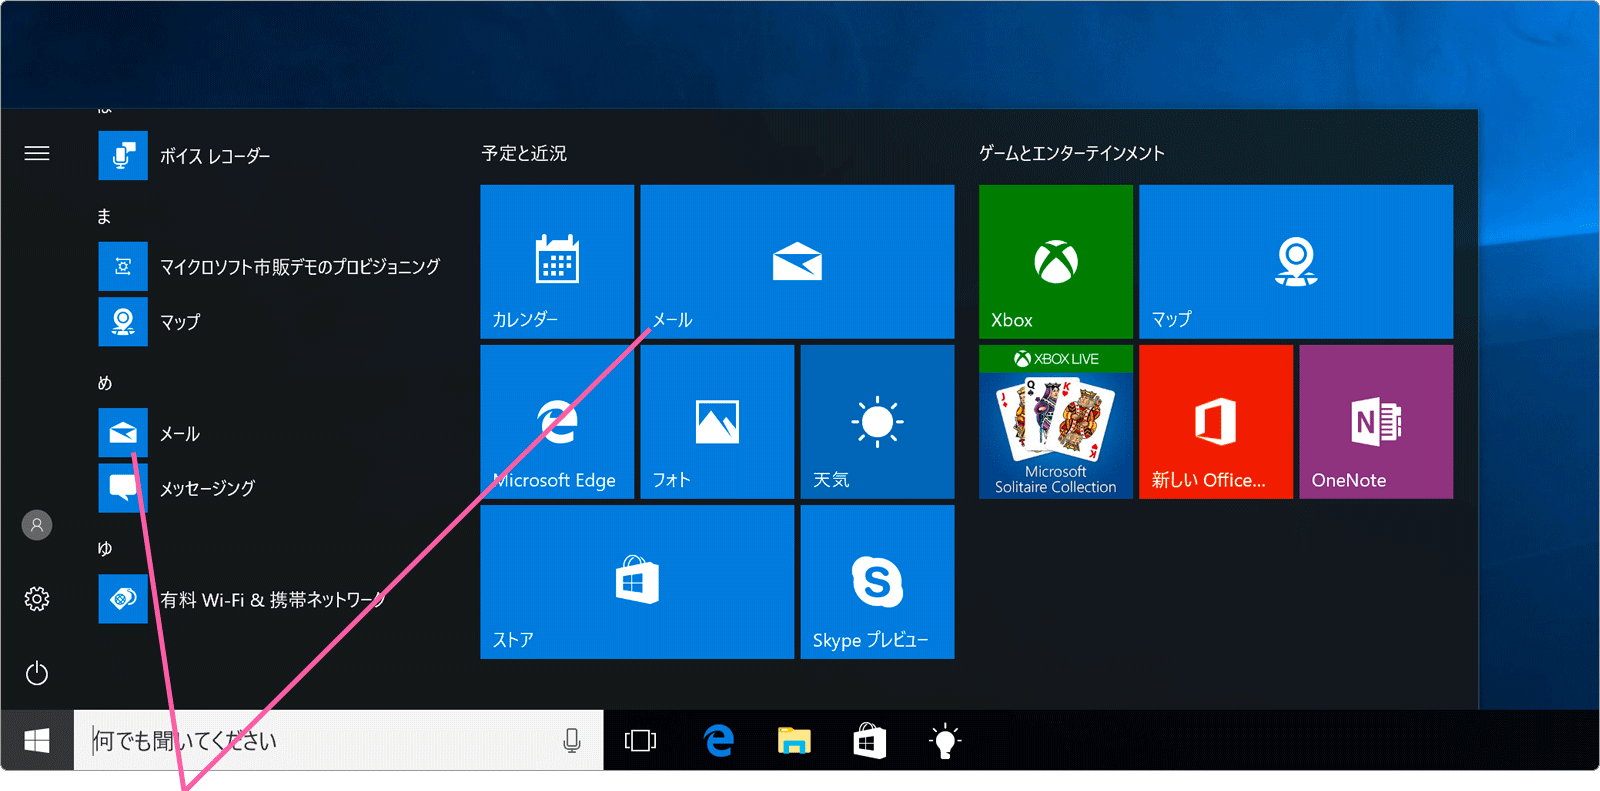This screenshot has height=791, width=1600.
Task: Open the ストア tile
Action: 637,581
